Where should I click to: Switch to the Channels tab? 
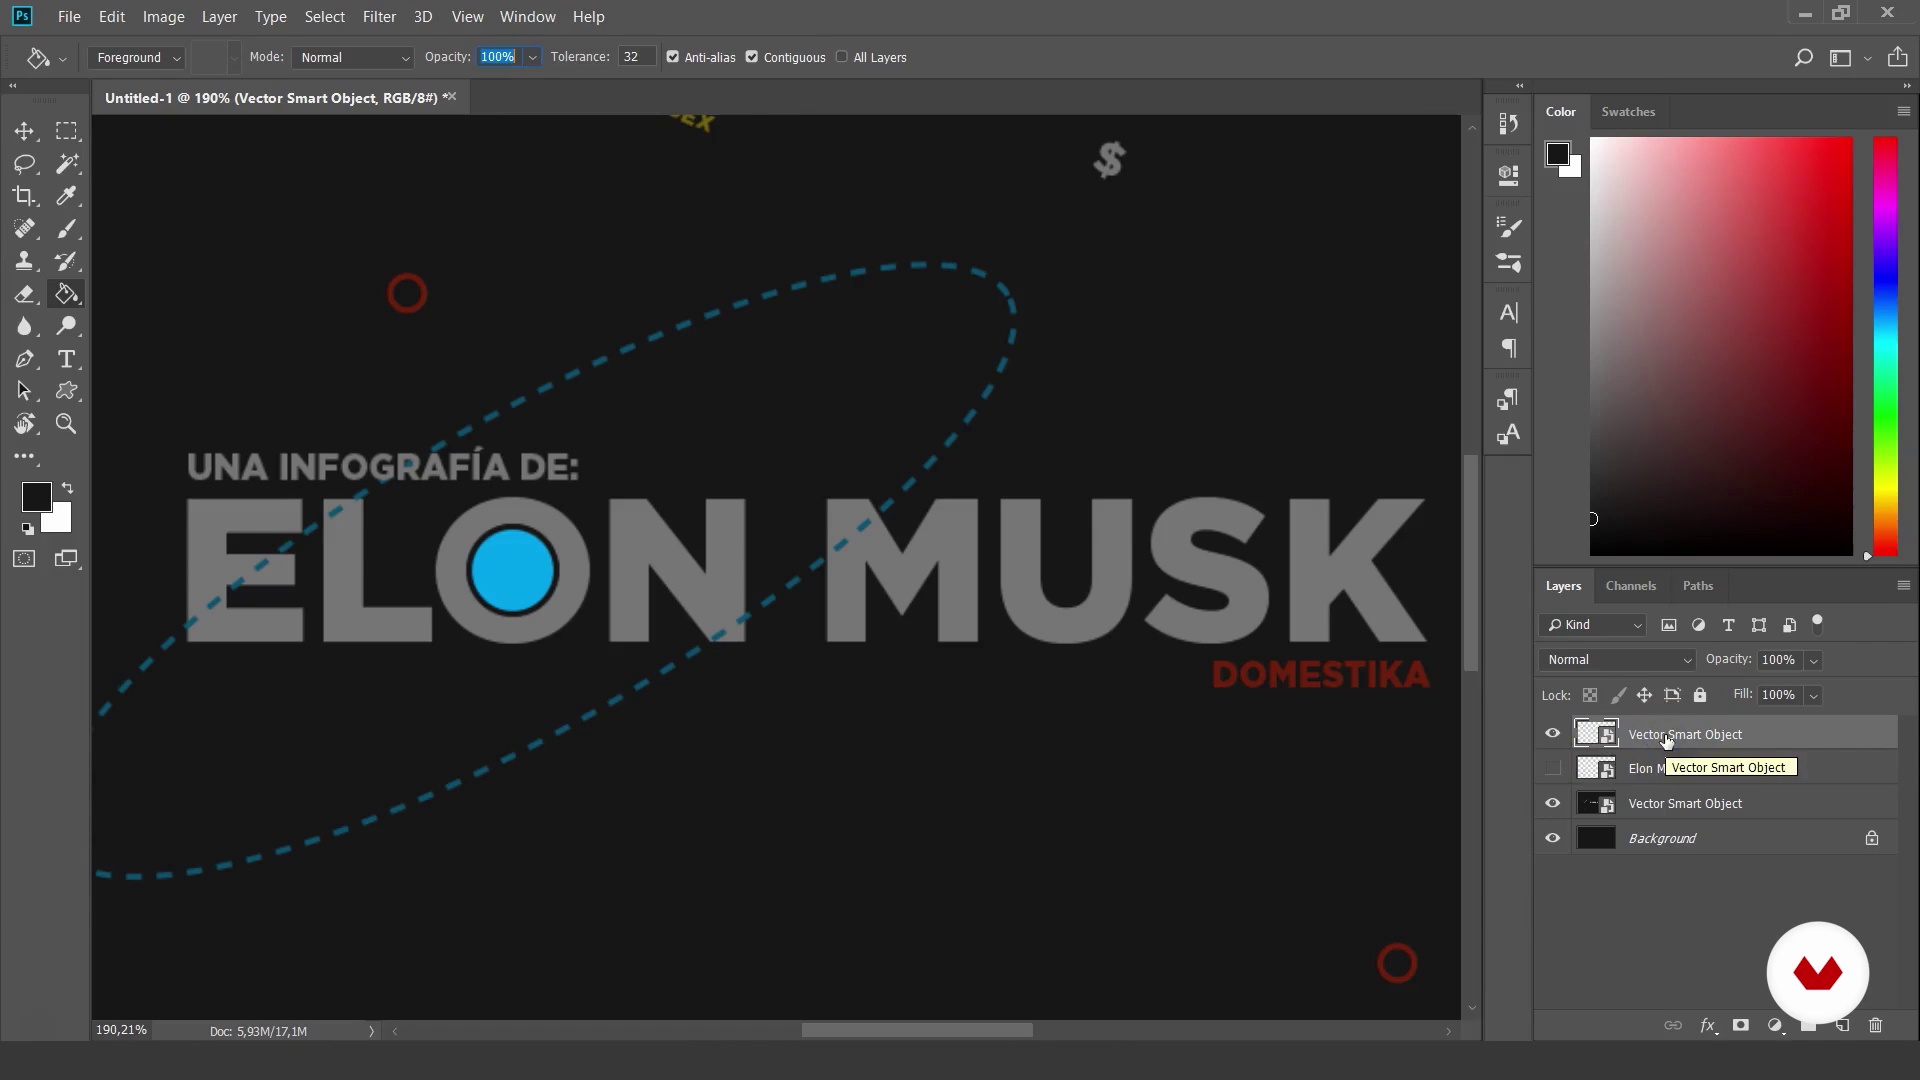tap(1630, 586)
